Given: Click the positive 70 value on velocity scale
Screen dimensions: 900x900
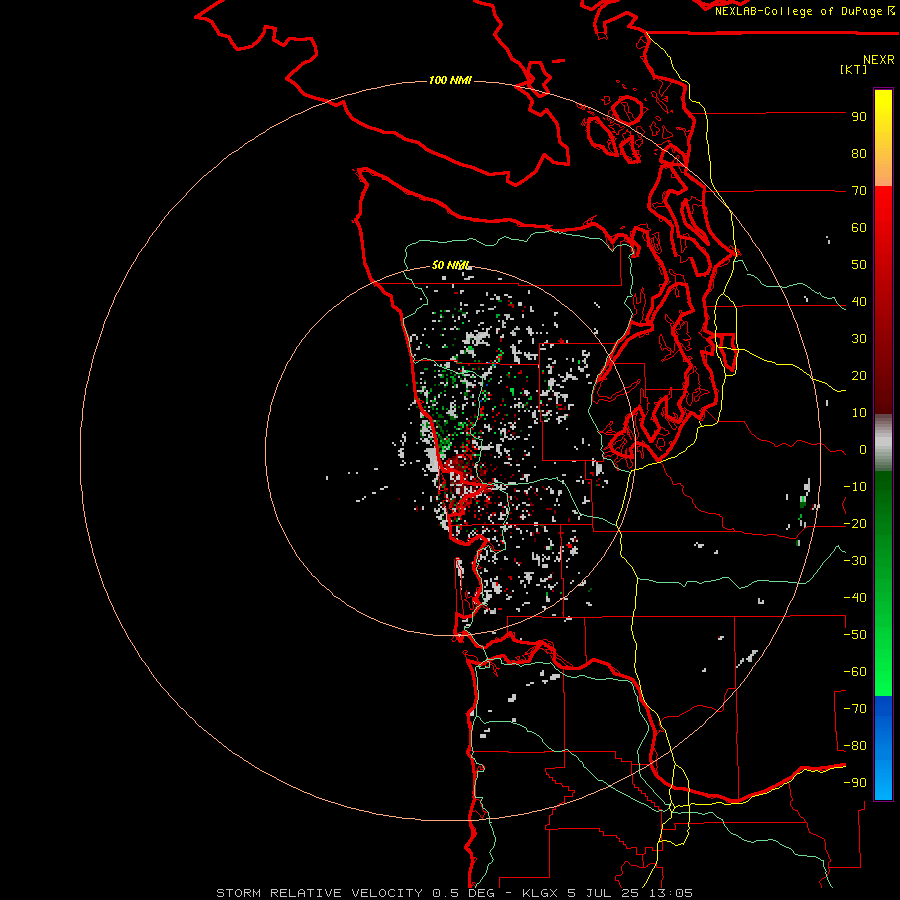Looking at the screenshot, I should (x=859, y=191).
